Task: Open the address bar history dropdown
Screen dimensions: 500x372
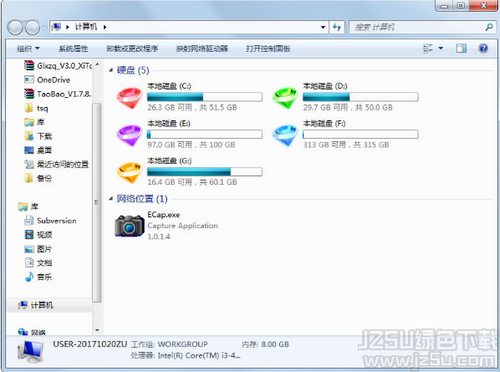Action: click(x=323, y=27)
